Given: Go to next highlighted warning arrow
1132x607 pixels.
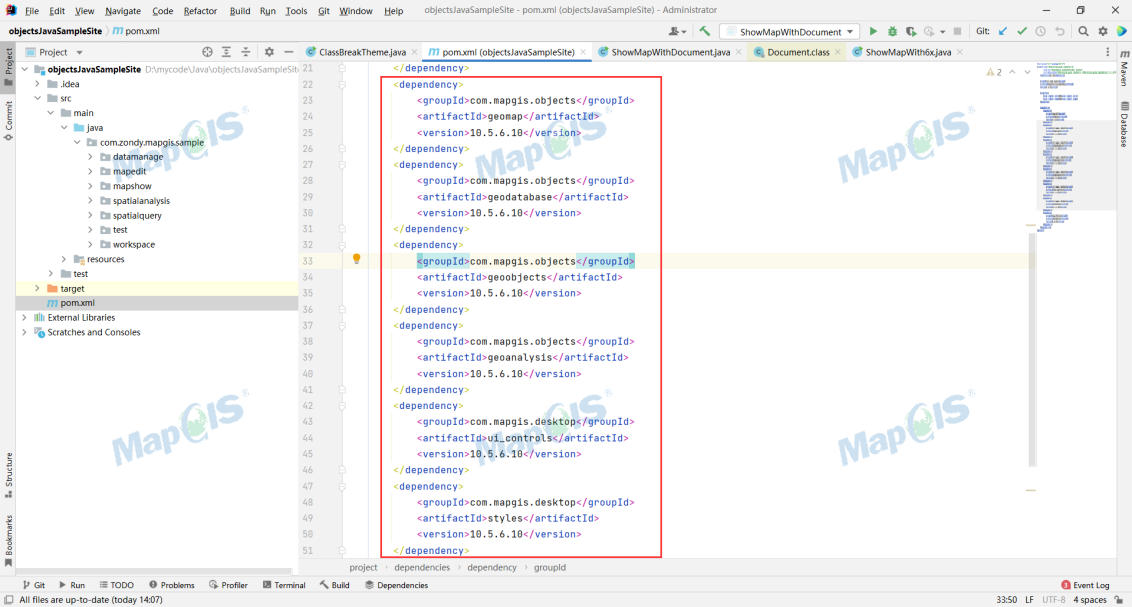Looking at the screenshot, I should coord(1027,72).
